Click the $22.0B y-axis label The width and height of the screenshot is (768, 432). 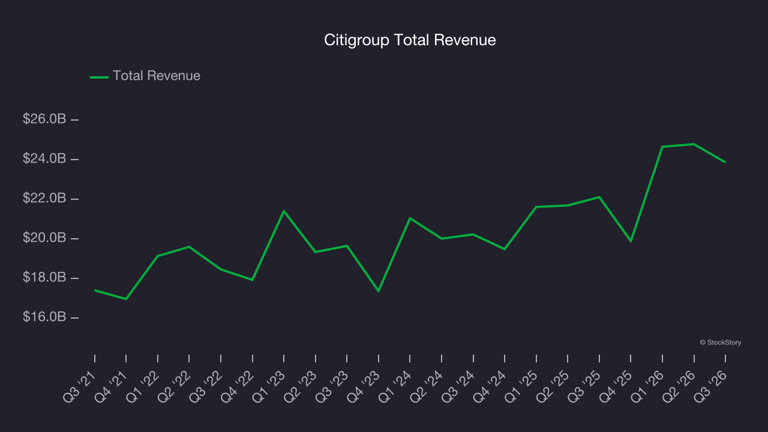(44, 198)
